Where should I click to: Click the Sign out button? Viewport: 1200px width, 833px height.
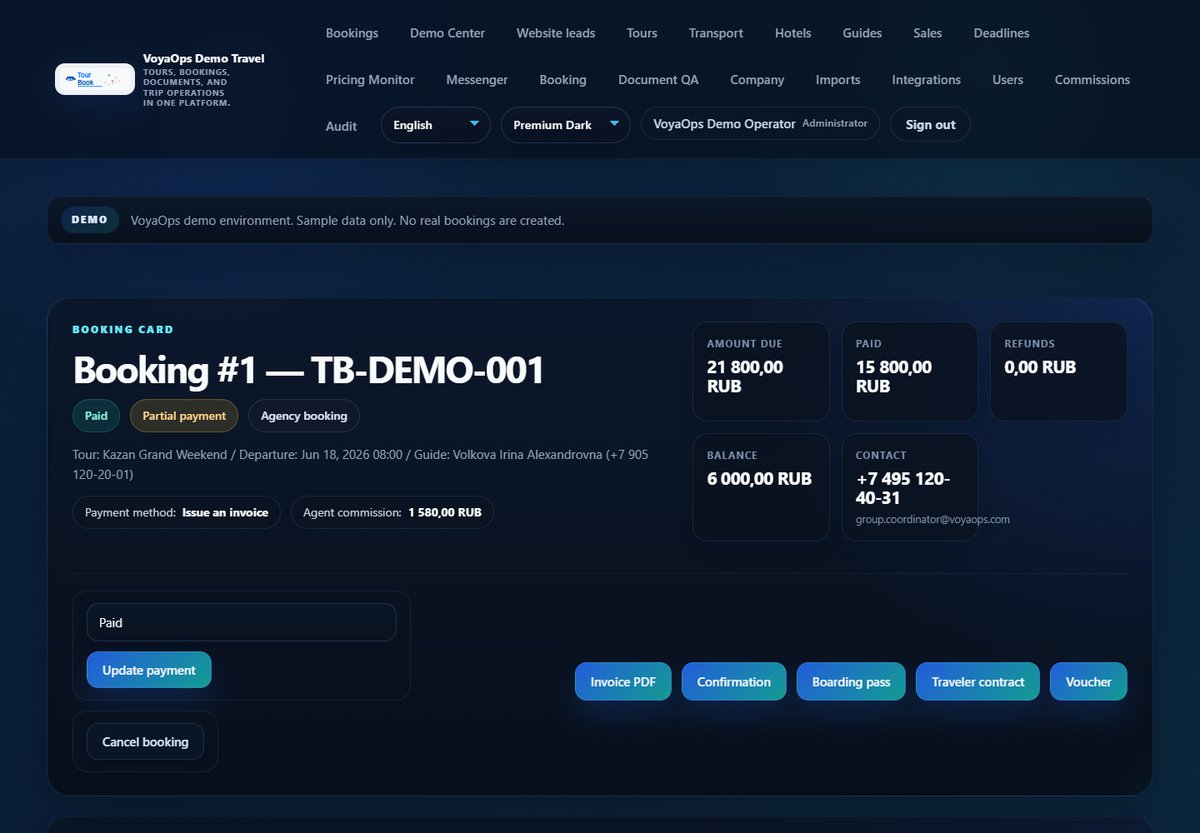(x=930, y=125)
